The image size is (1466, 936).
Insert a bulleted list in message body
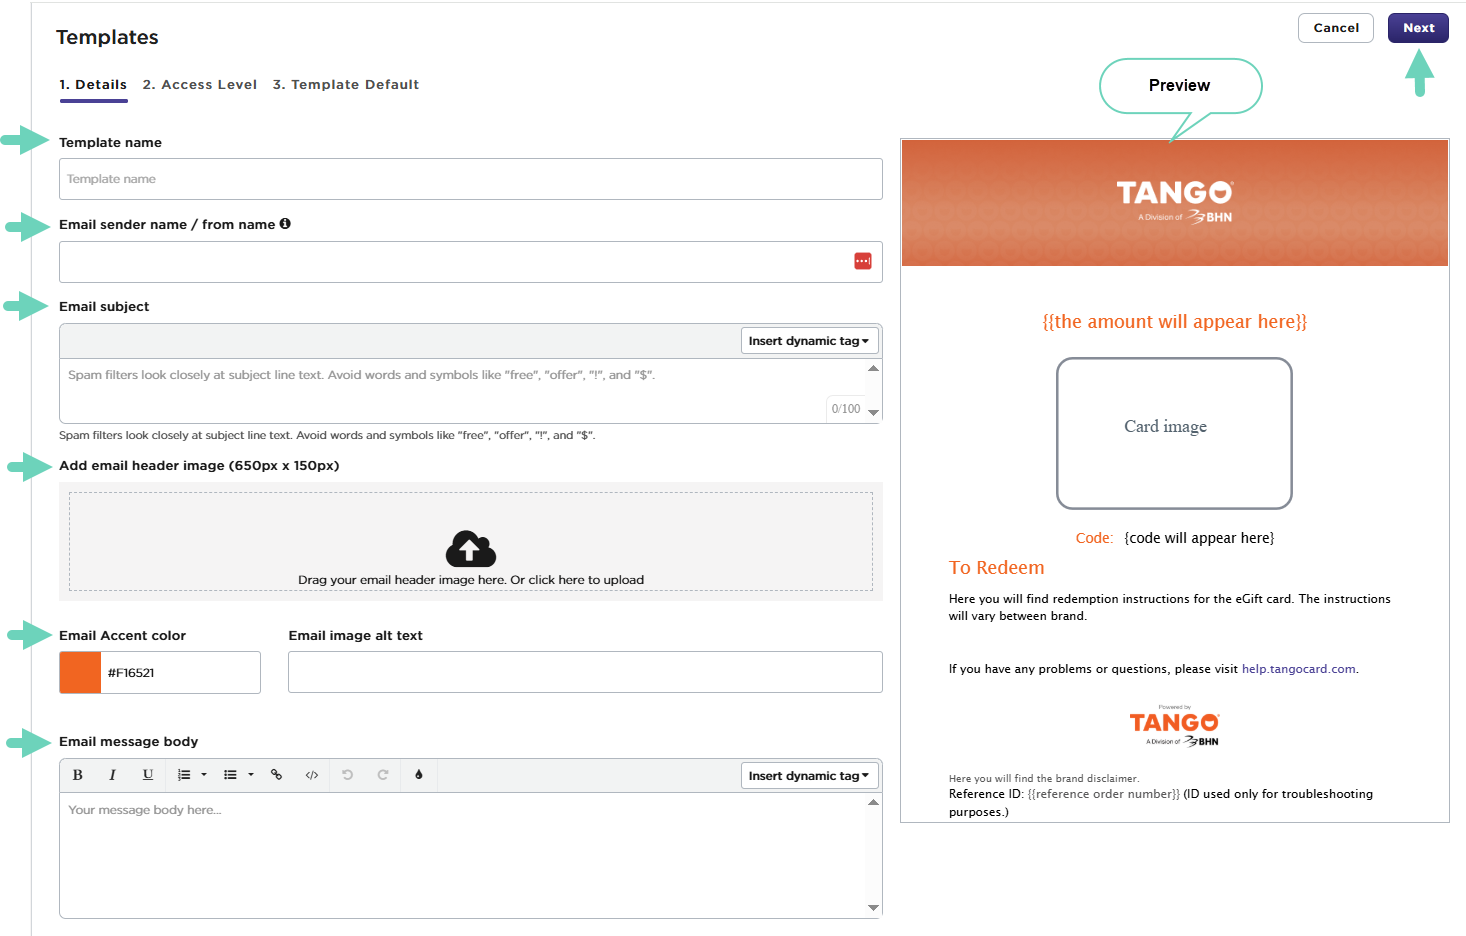tap(230, 775)
